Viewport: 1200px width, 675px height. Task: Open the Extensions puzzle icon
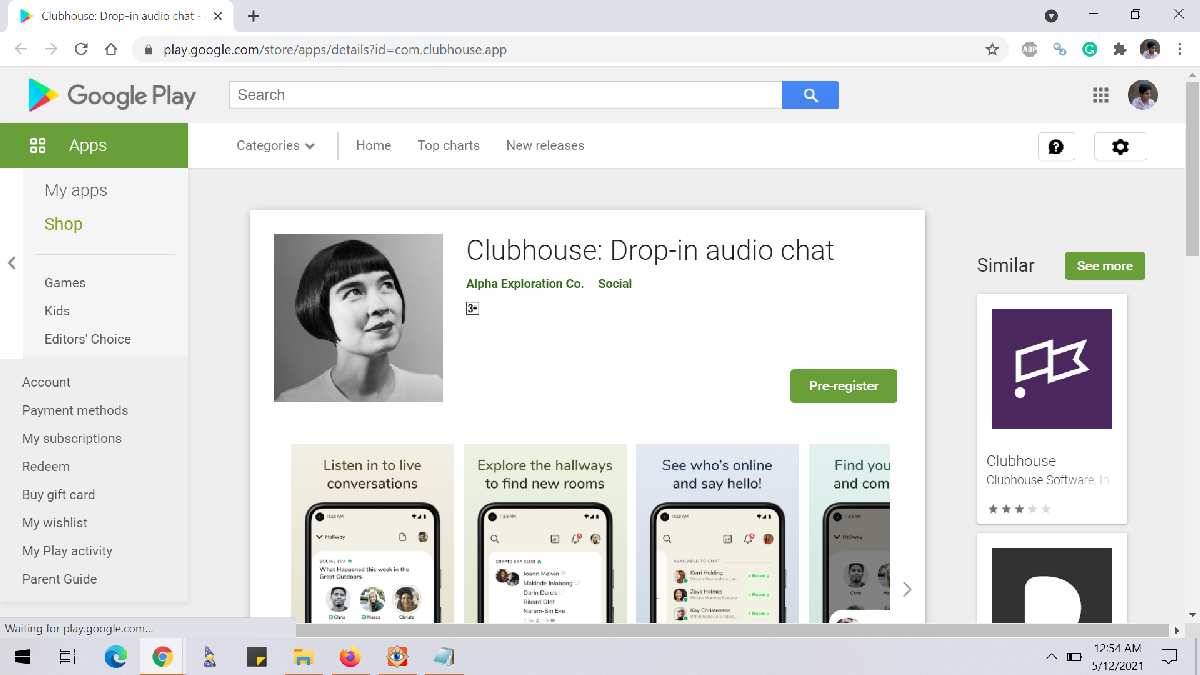[x=1120, y=49]
